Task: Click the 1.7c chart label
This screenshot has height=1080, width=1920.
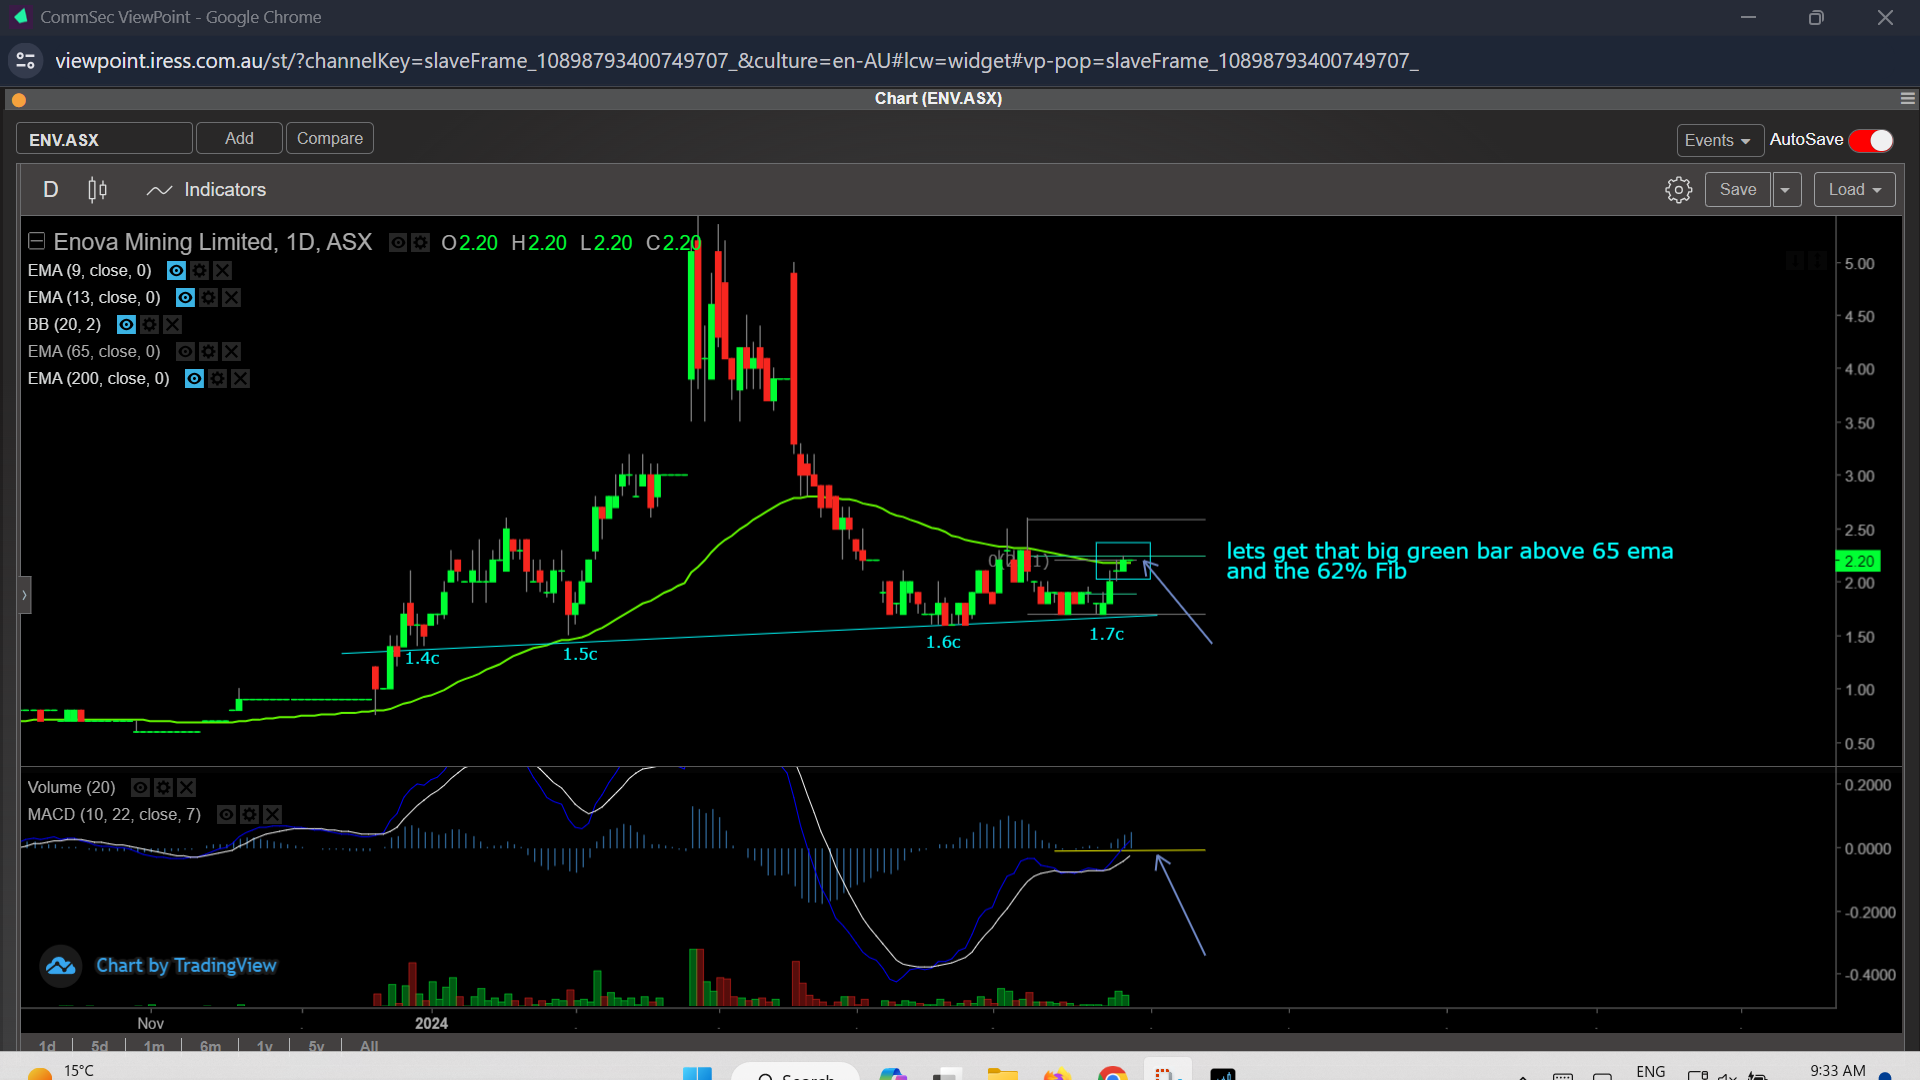Action: point(1107,634)
